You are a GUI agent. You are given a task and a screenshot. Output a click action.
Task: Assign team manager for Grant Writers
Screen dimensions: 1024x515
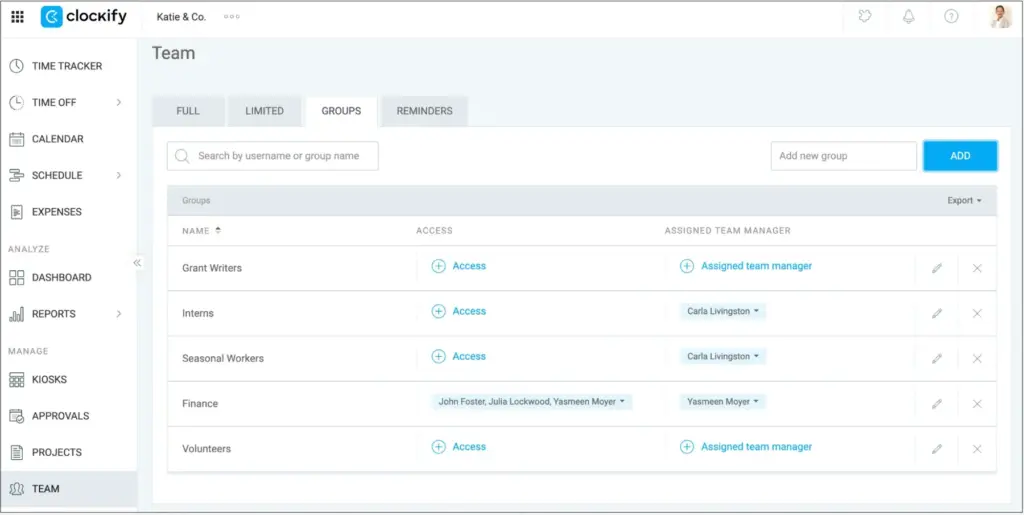coord(746,266)
